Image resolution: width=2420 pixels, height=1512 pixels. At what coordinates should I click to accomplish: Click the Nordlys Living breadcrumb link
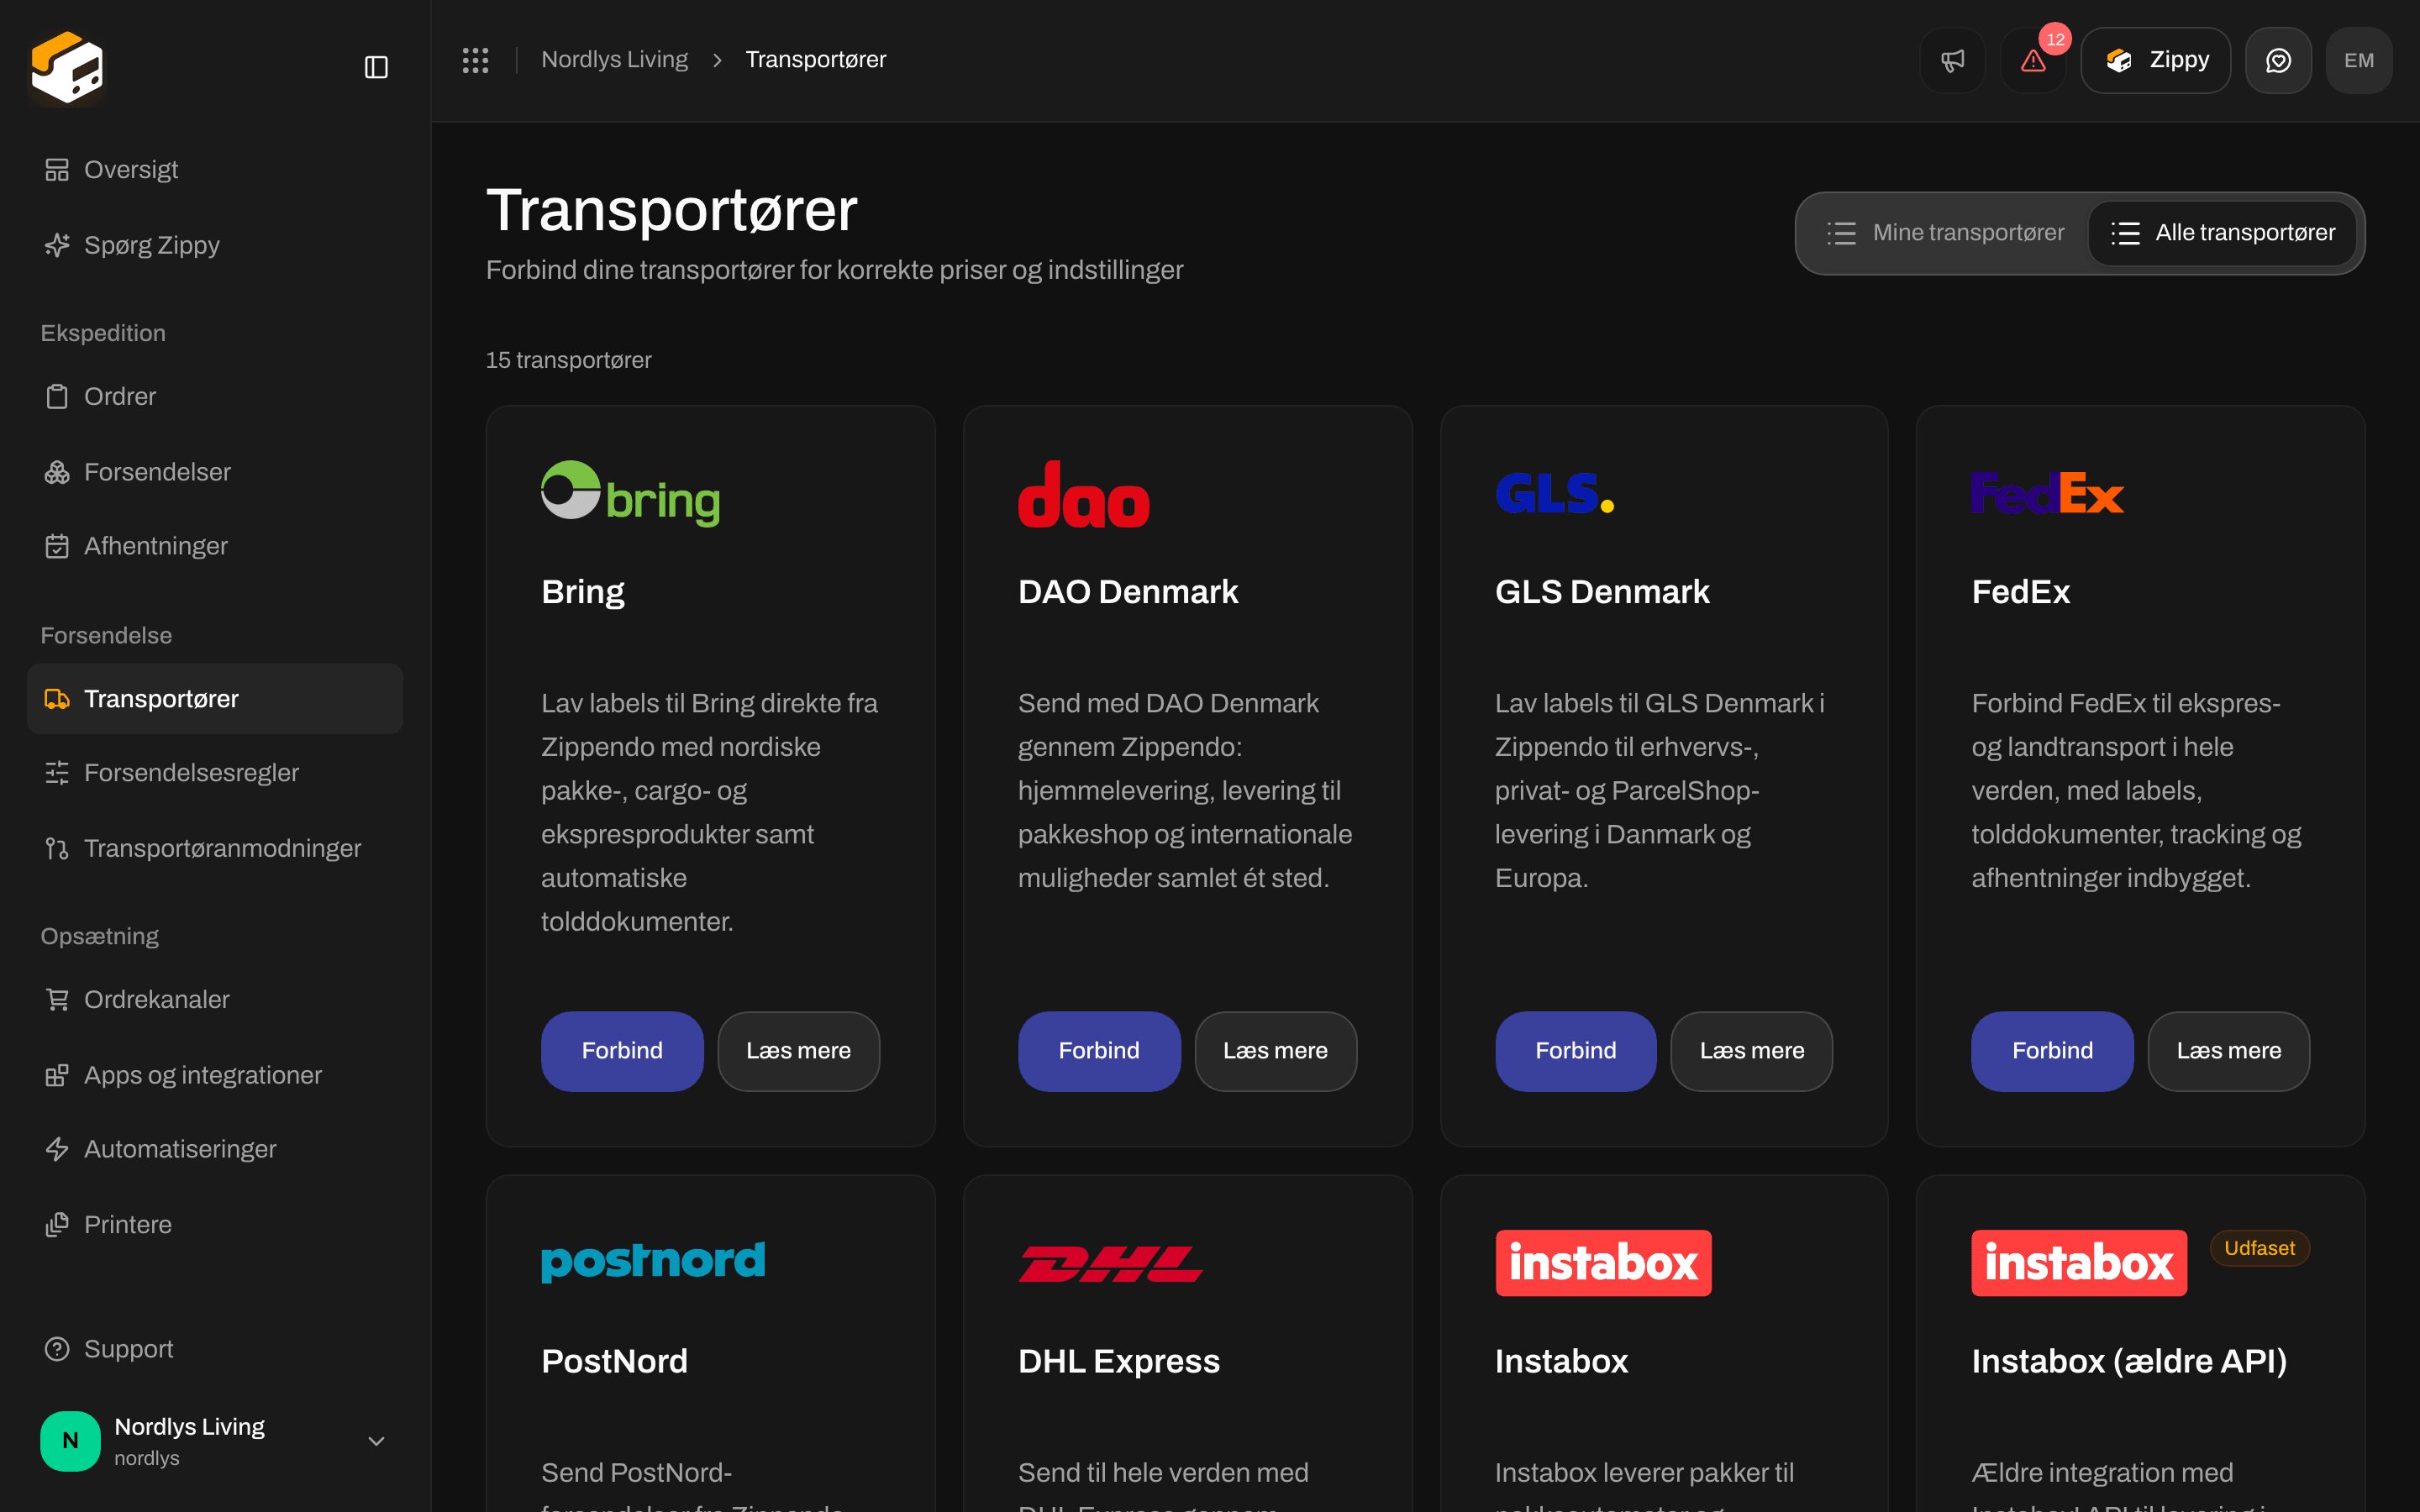point(614,60)
